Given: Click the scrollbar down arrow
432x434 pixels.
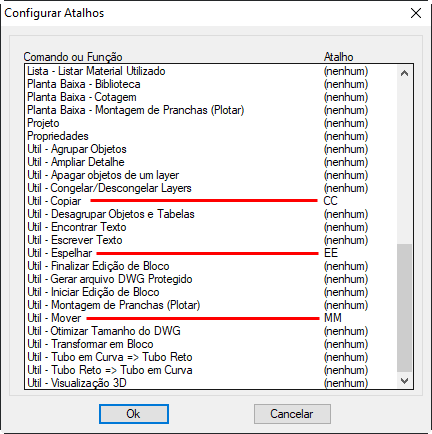Looking at the screenshot, I should point(404,381).
